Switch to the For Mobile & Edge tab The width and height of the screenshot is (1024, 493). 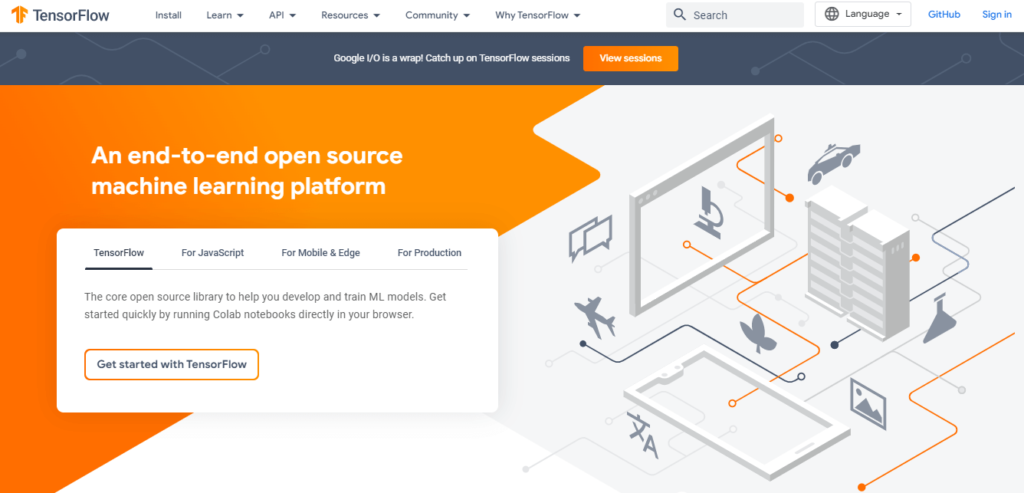(x=321, y=253)
